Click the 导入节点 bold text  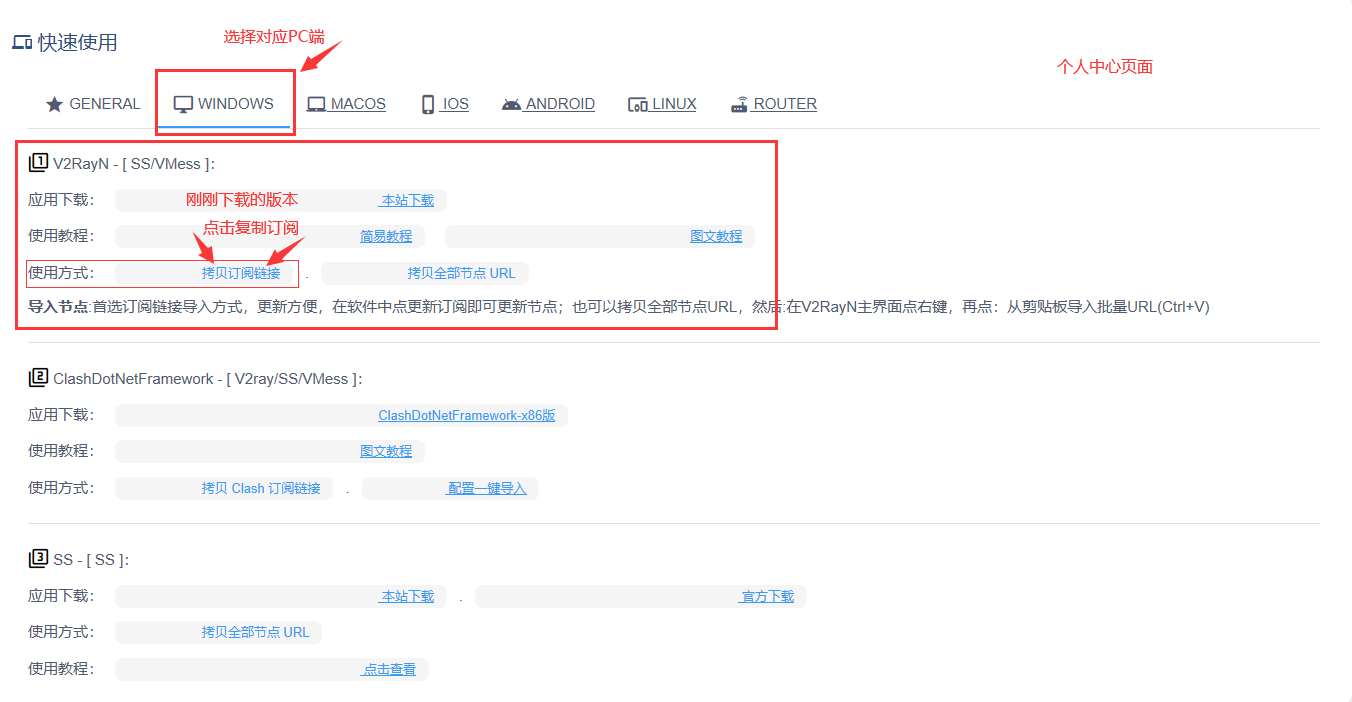pyautogui.click(x=58, y=307)
